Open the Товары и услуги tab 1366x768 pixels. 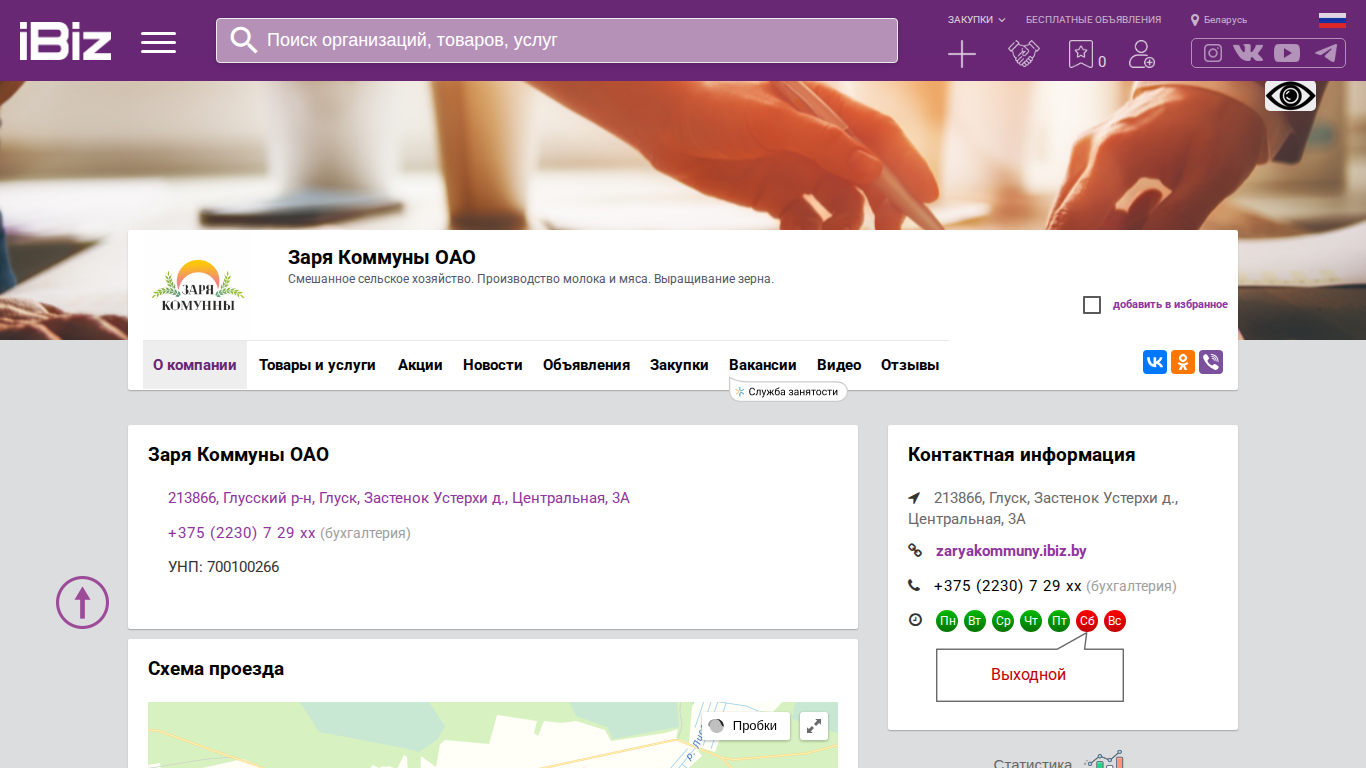(x=317, y=365)
